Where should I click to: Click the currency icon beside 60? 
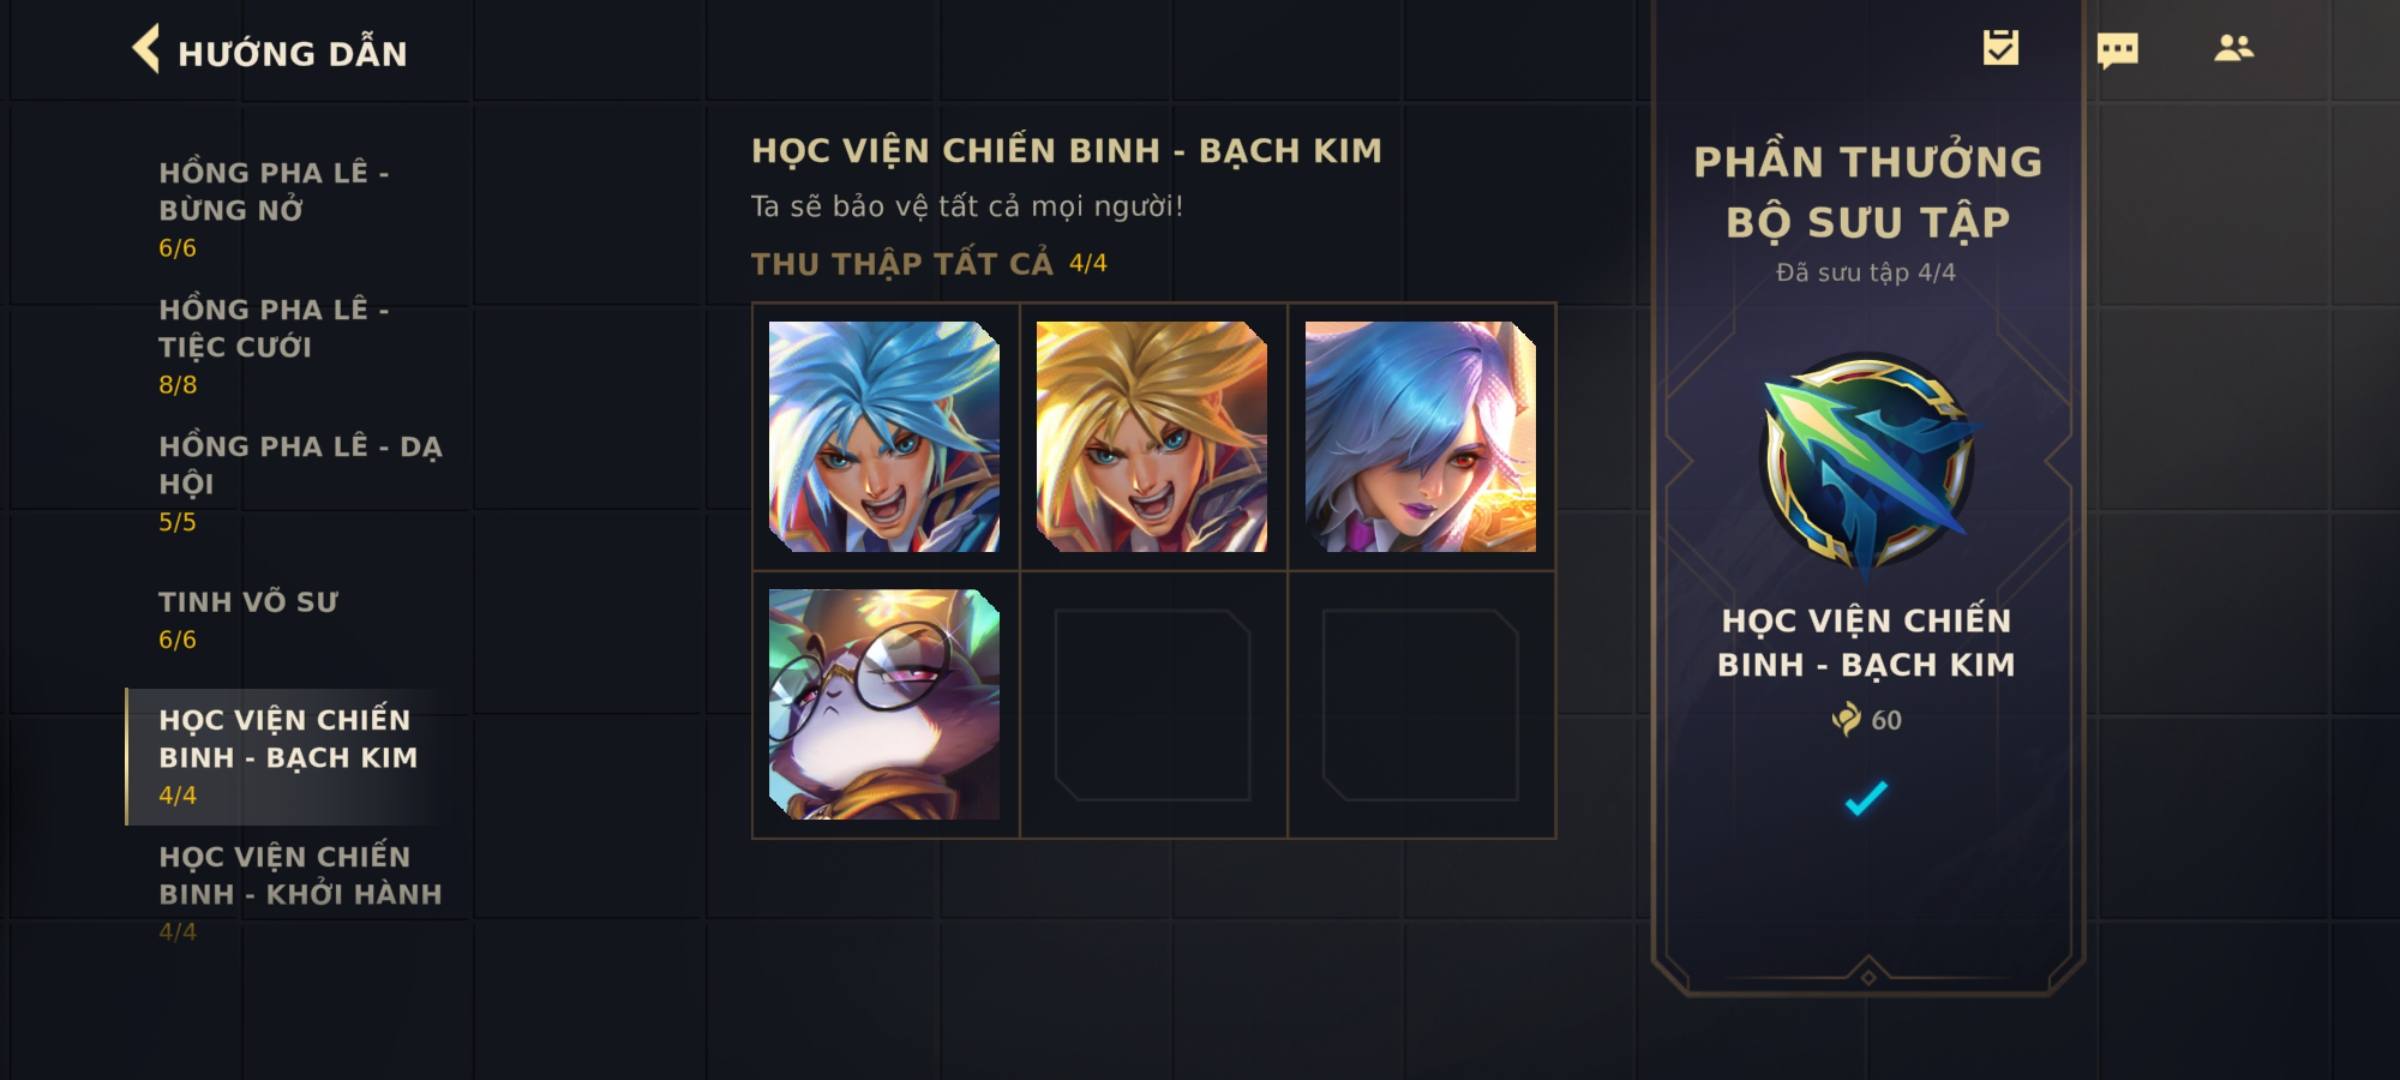coord(1846,719)
